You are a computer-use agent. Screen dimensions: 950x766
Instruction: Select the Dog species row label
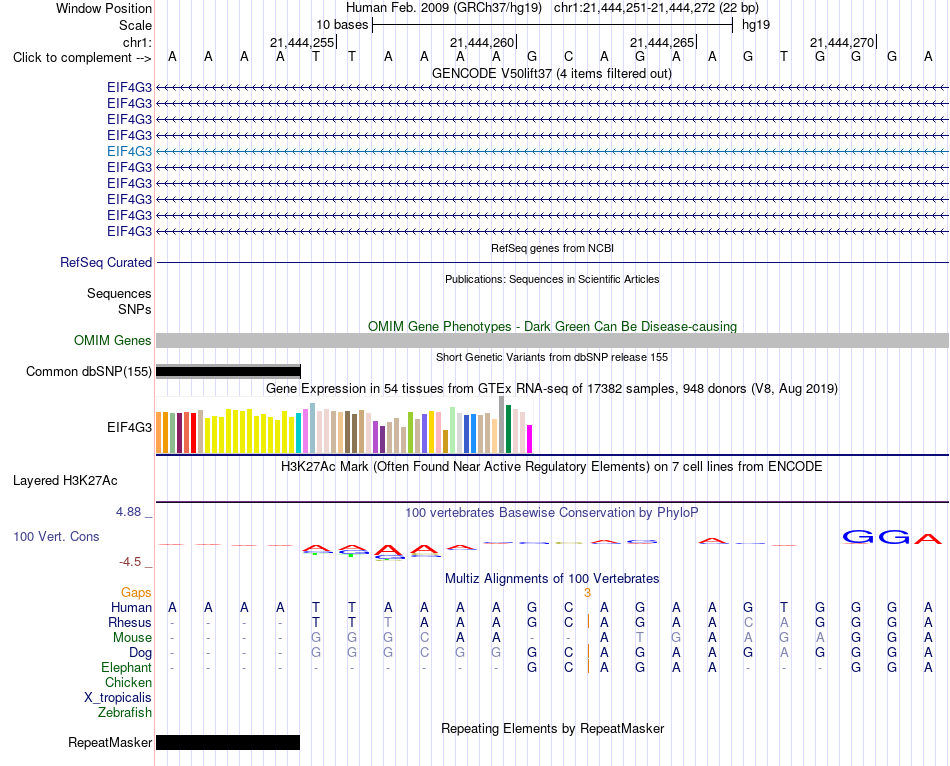140,653
